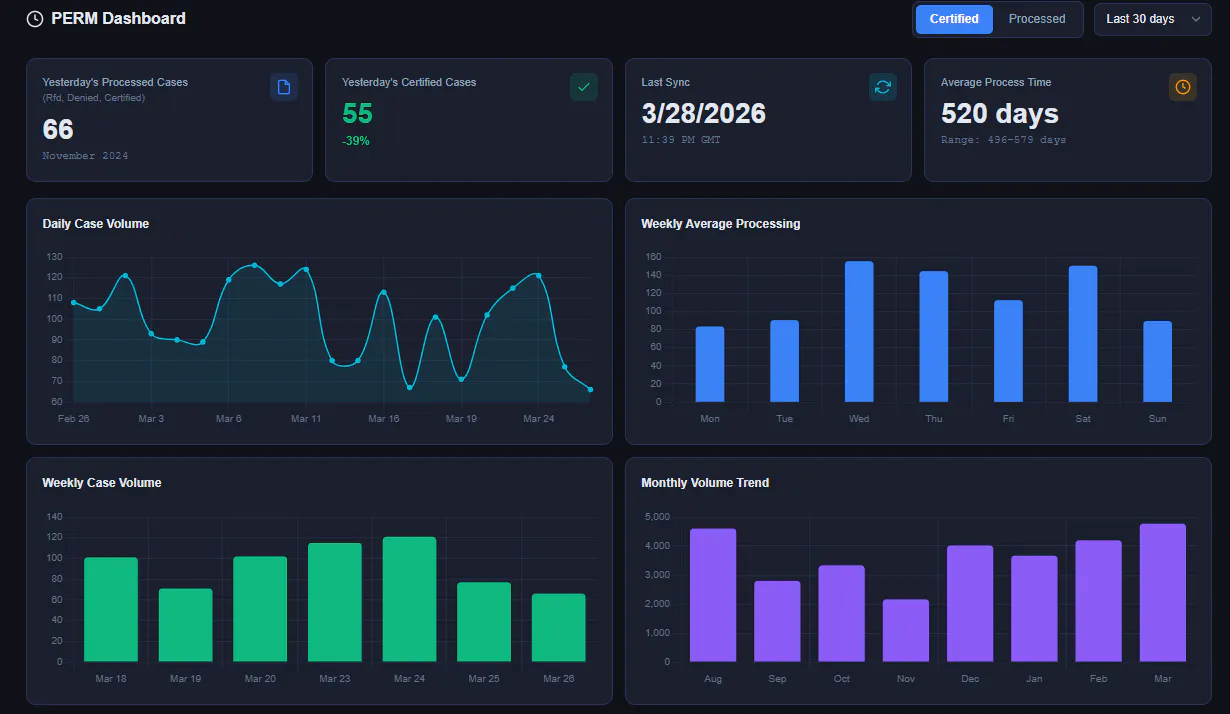Click the 520 days average value
This screenshot has width=1230, height=714.
point(1000,113)
